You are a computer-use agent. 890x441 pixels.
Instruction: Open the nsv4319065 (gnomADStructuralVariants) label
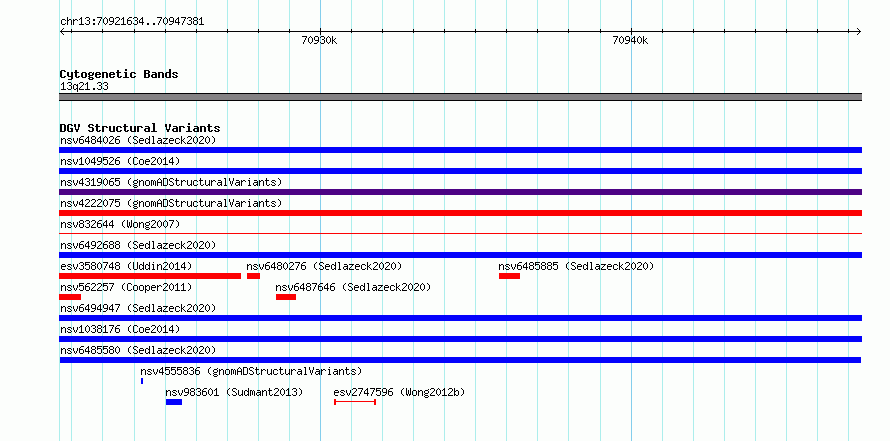(171, 182)
